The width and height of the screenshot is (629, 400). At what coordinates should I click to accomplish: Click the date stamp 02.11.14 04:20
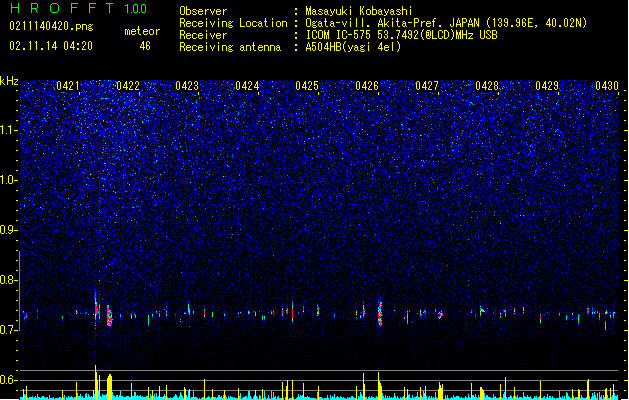pos(51,46)
